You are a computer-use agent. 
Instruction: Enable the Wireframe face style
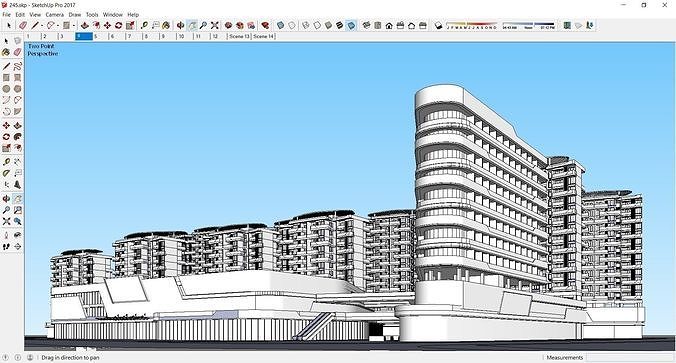coord(306,25)
